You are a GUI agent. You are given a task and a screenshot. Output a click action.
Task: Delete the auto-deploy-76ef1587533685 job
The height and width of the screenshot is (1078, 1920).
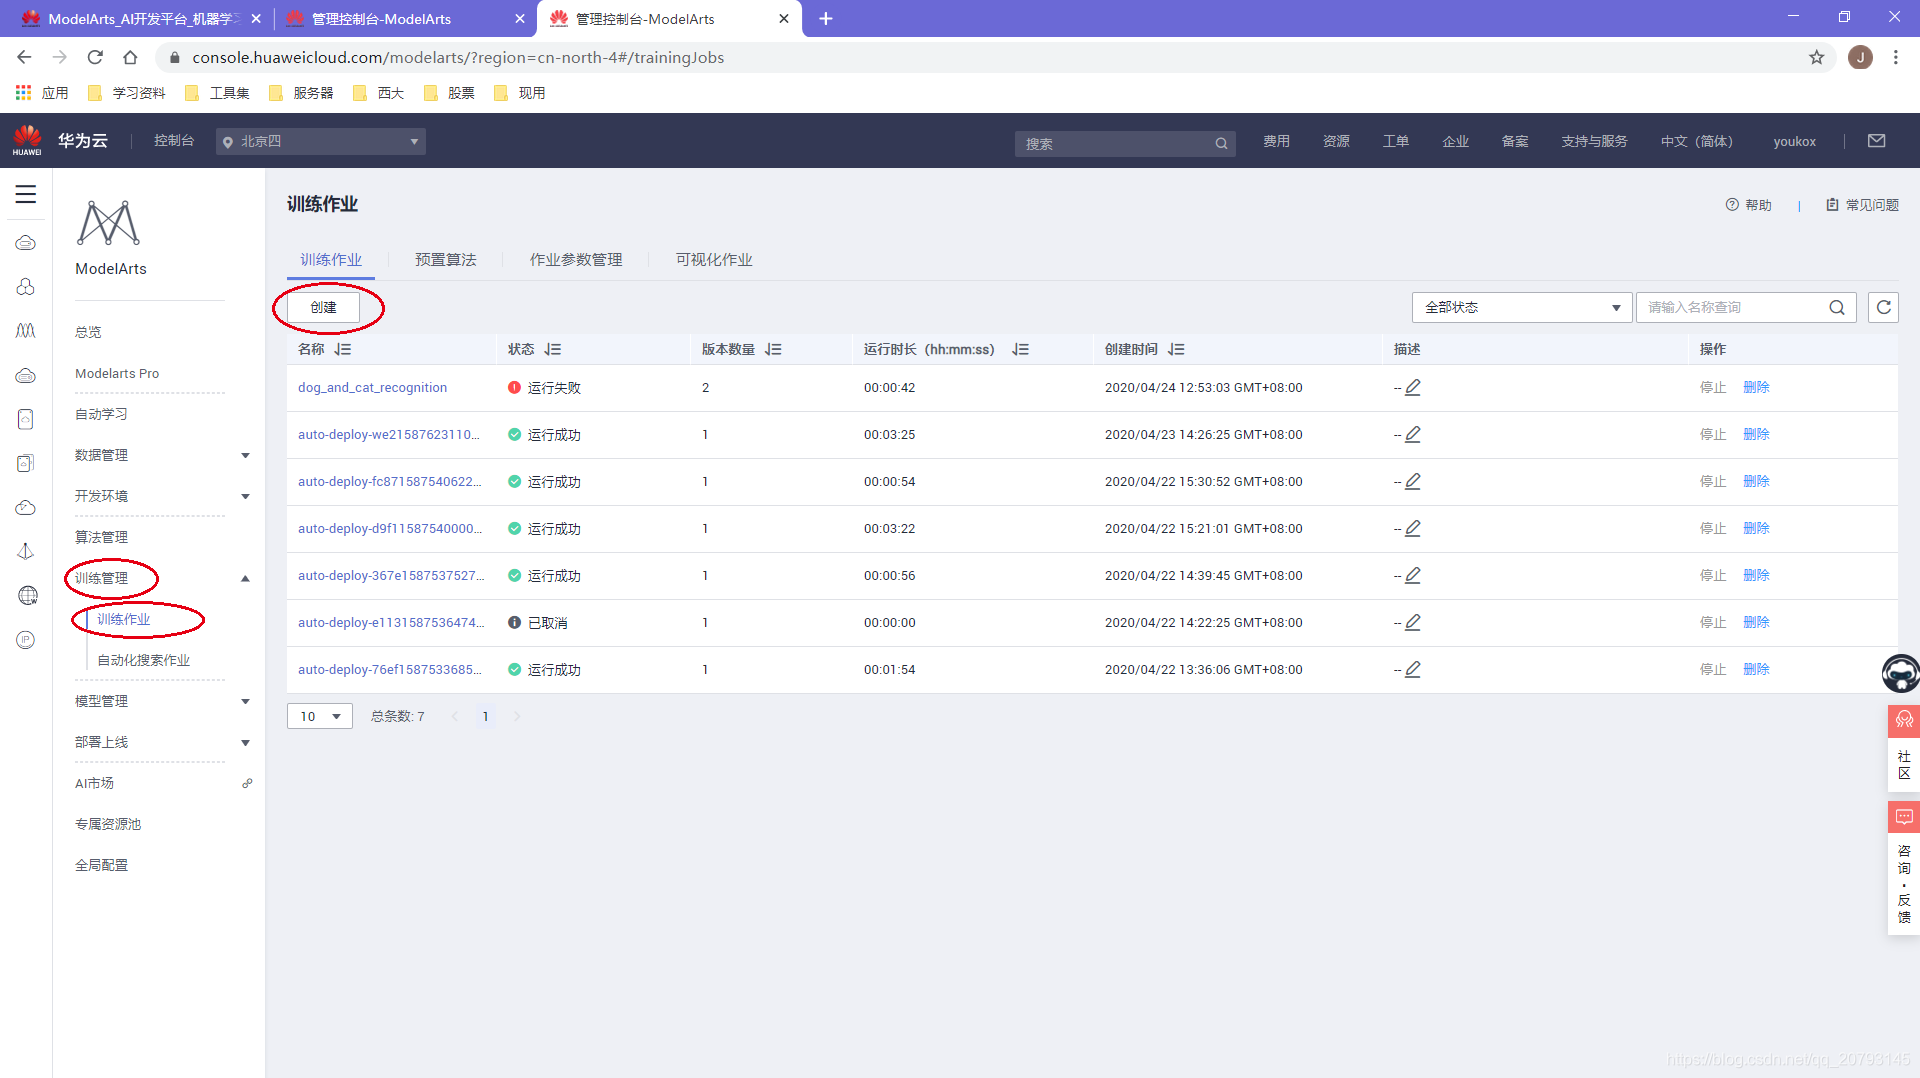click(x=1756, y=669)
